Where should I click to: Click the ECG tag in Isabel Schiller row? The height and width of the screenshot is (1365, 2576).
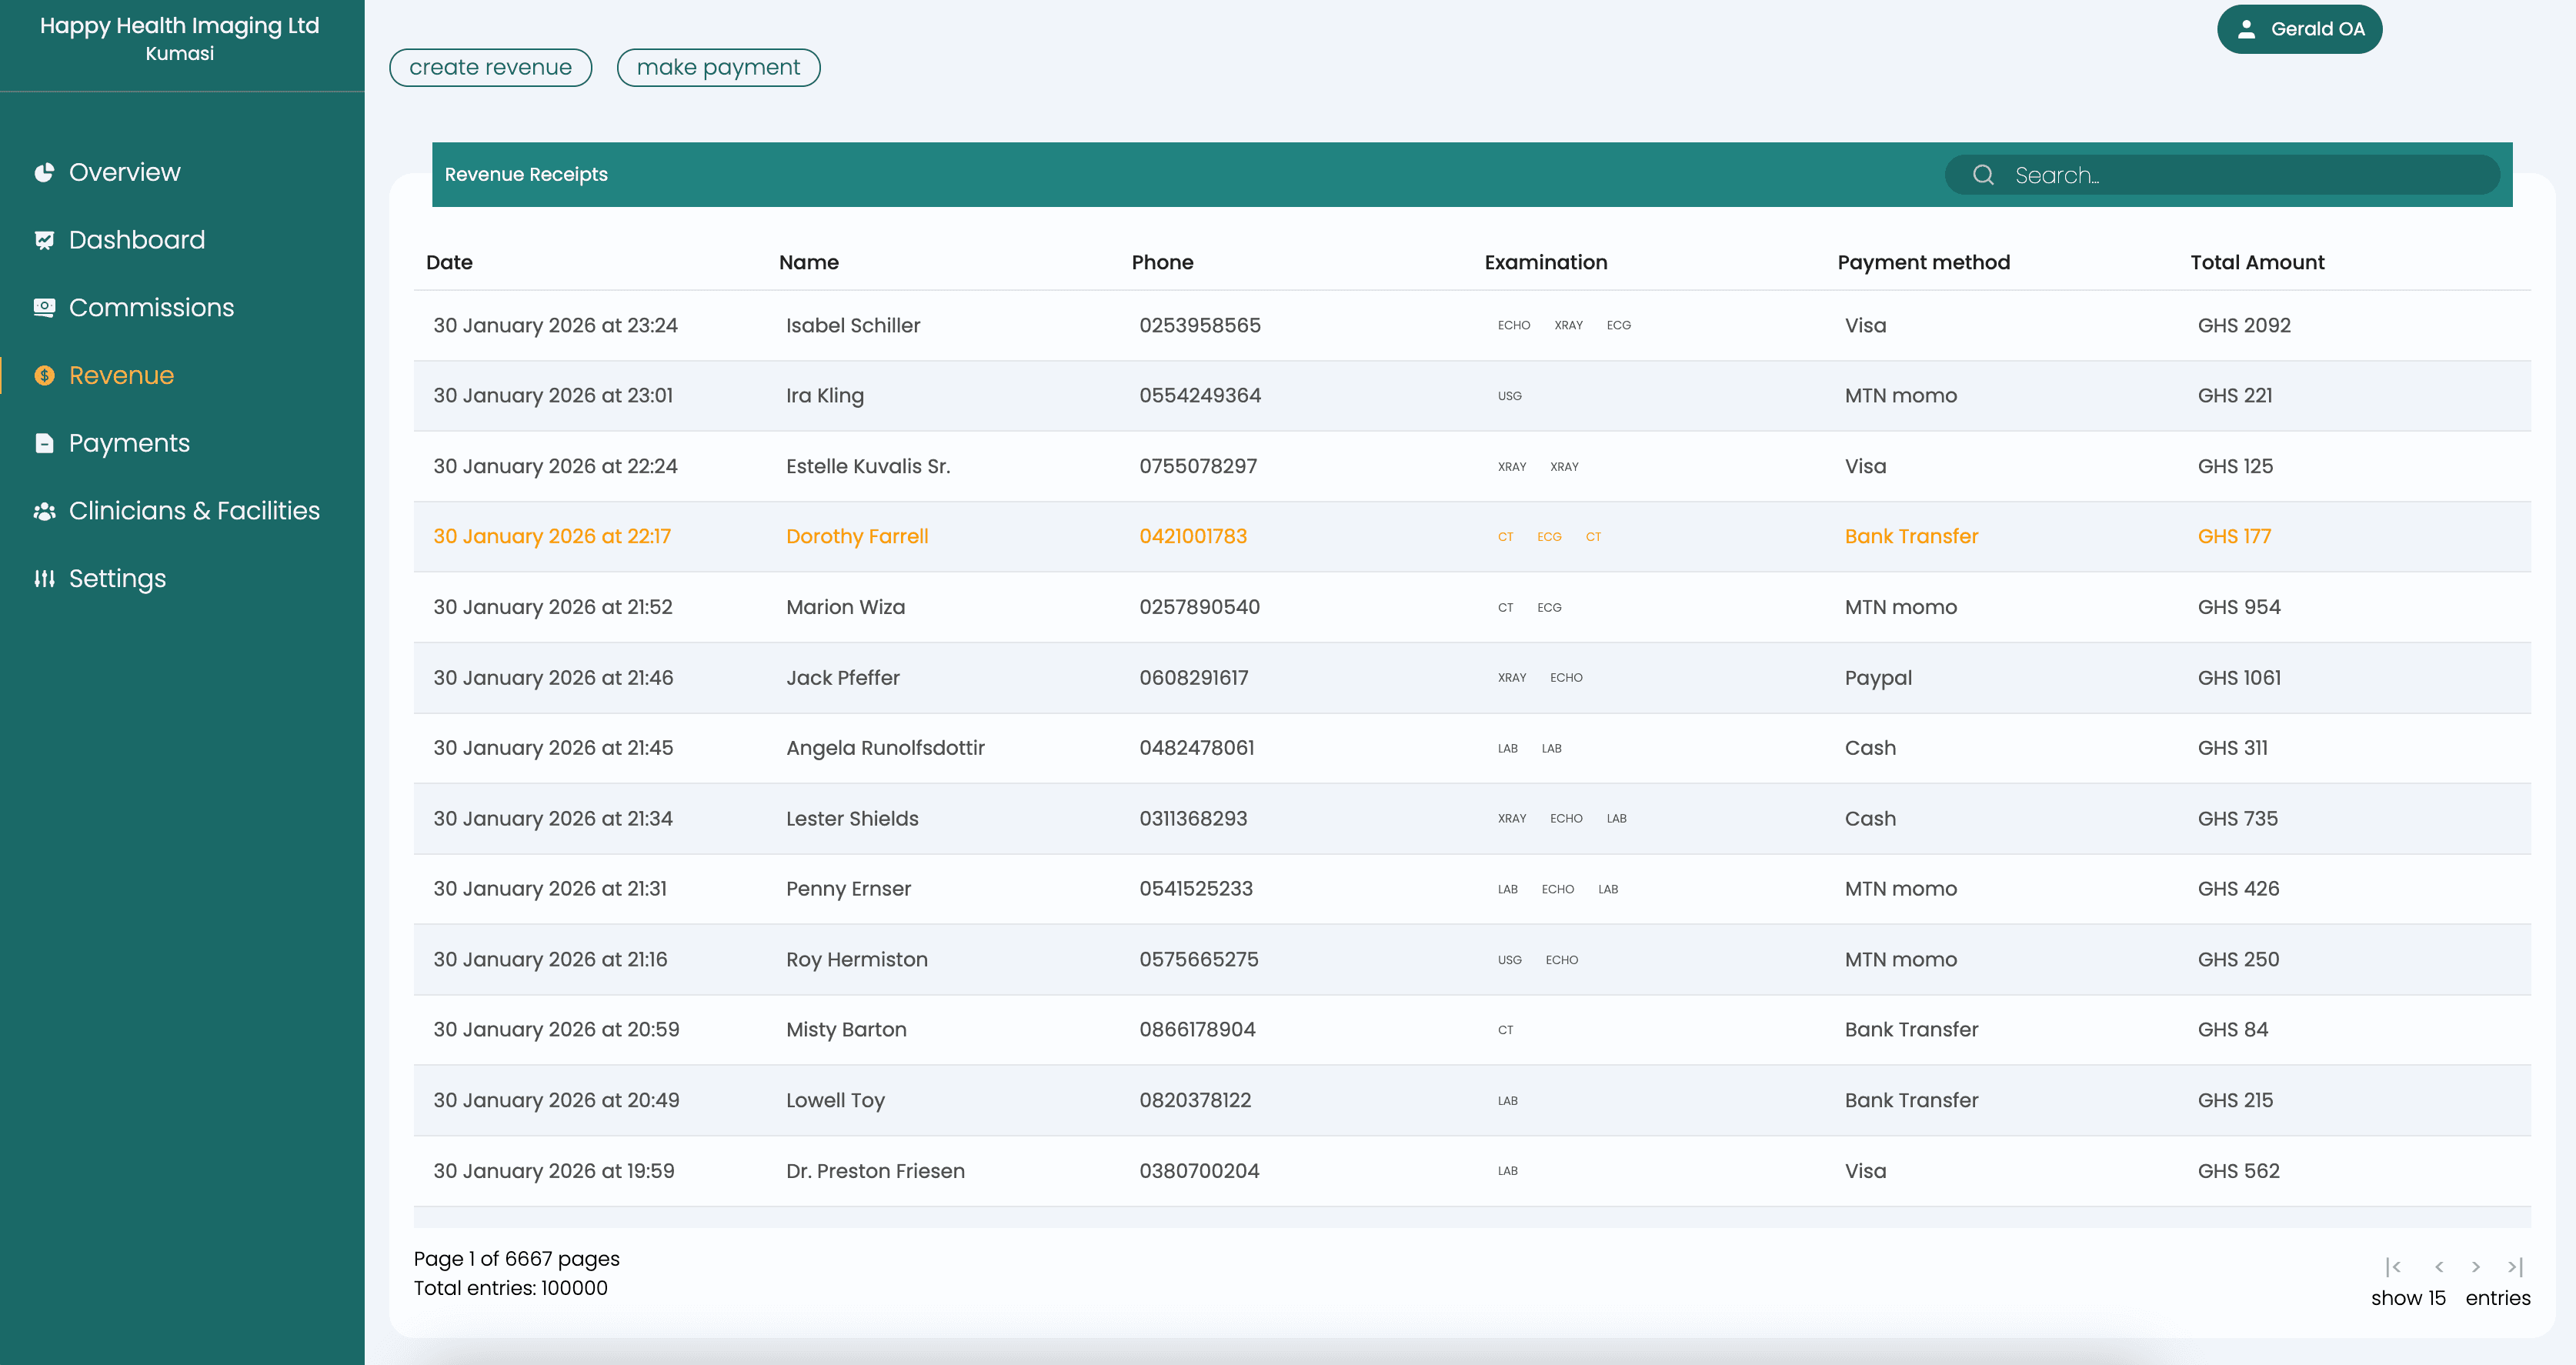(x=1618, y=326)
